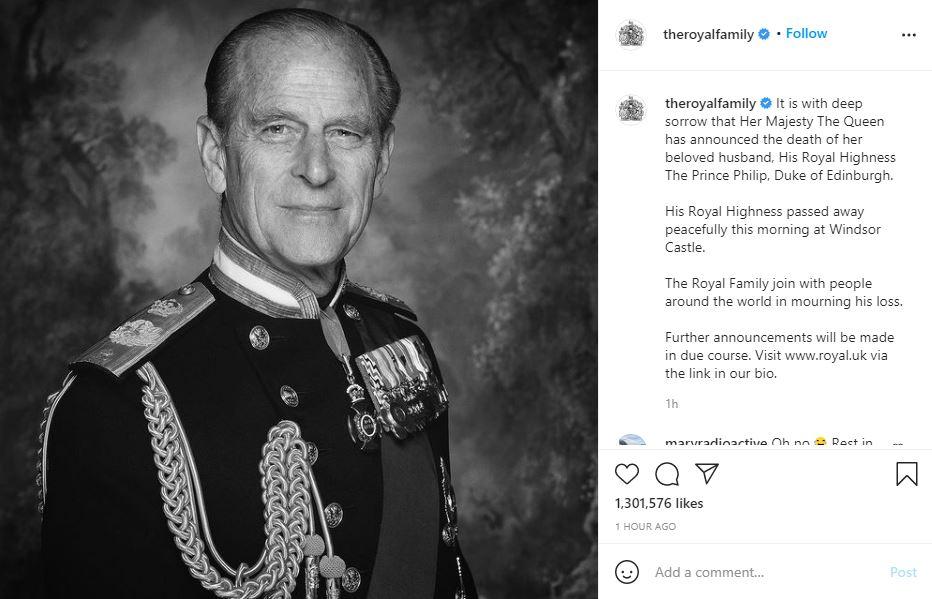View the 1,301,576 likes list
The height and width of the screenshot is (599, 932).
(x=659, y=503)
